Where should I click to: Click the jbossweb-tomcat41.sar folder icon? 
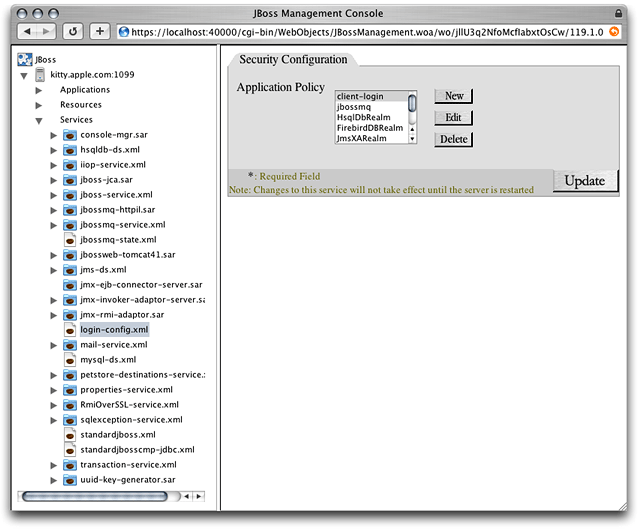coord(70,255)
